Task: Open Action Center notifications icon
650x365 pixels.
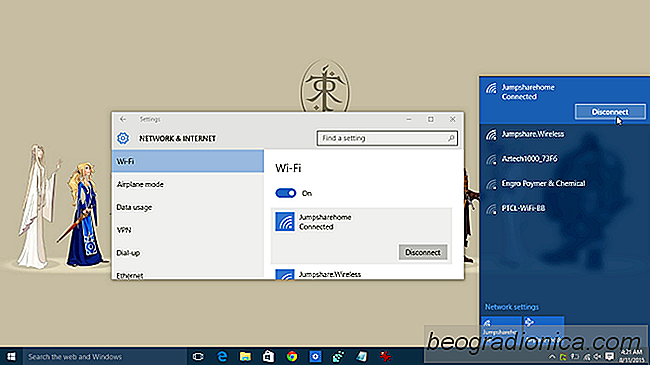Action: [x=609, y=357]
